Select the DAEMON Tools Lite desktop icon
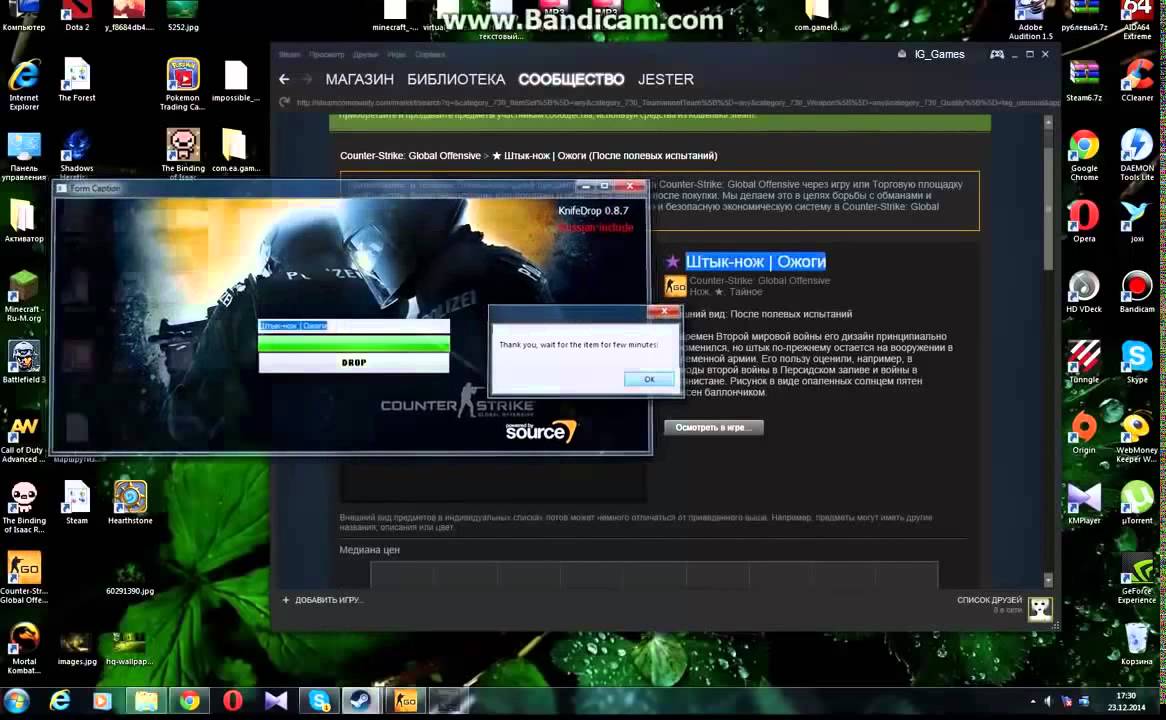This screenshot has width=1166, height=720. point(1137,155)
